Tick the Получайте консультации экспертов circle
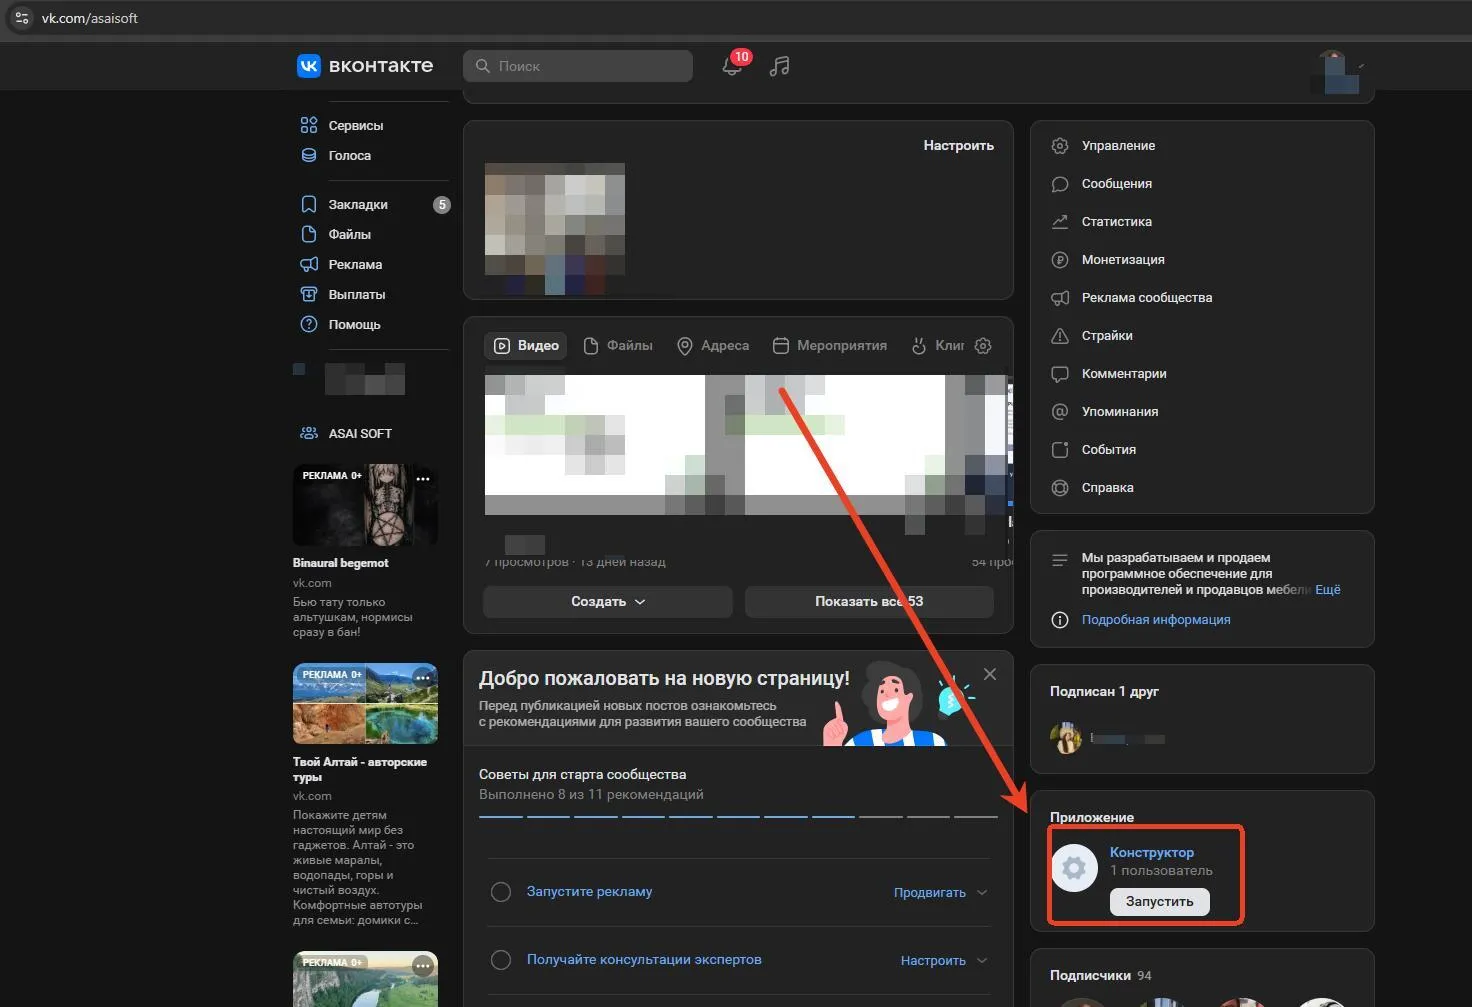The width and height of the screenshot is (1472, 1007). point(501,960)
